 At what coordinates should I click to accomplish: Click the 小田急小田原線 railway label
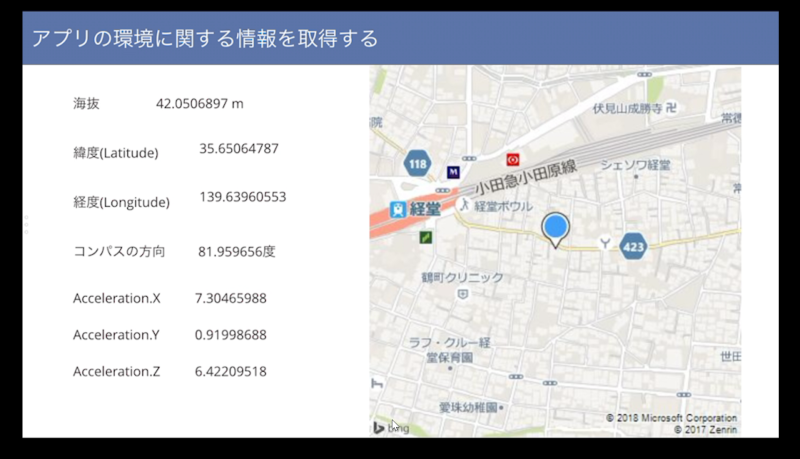pyautogui.click(x=526, y=177)
